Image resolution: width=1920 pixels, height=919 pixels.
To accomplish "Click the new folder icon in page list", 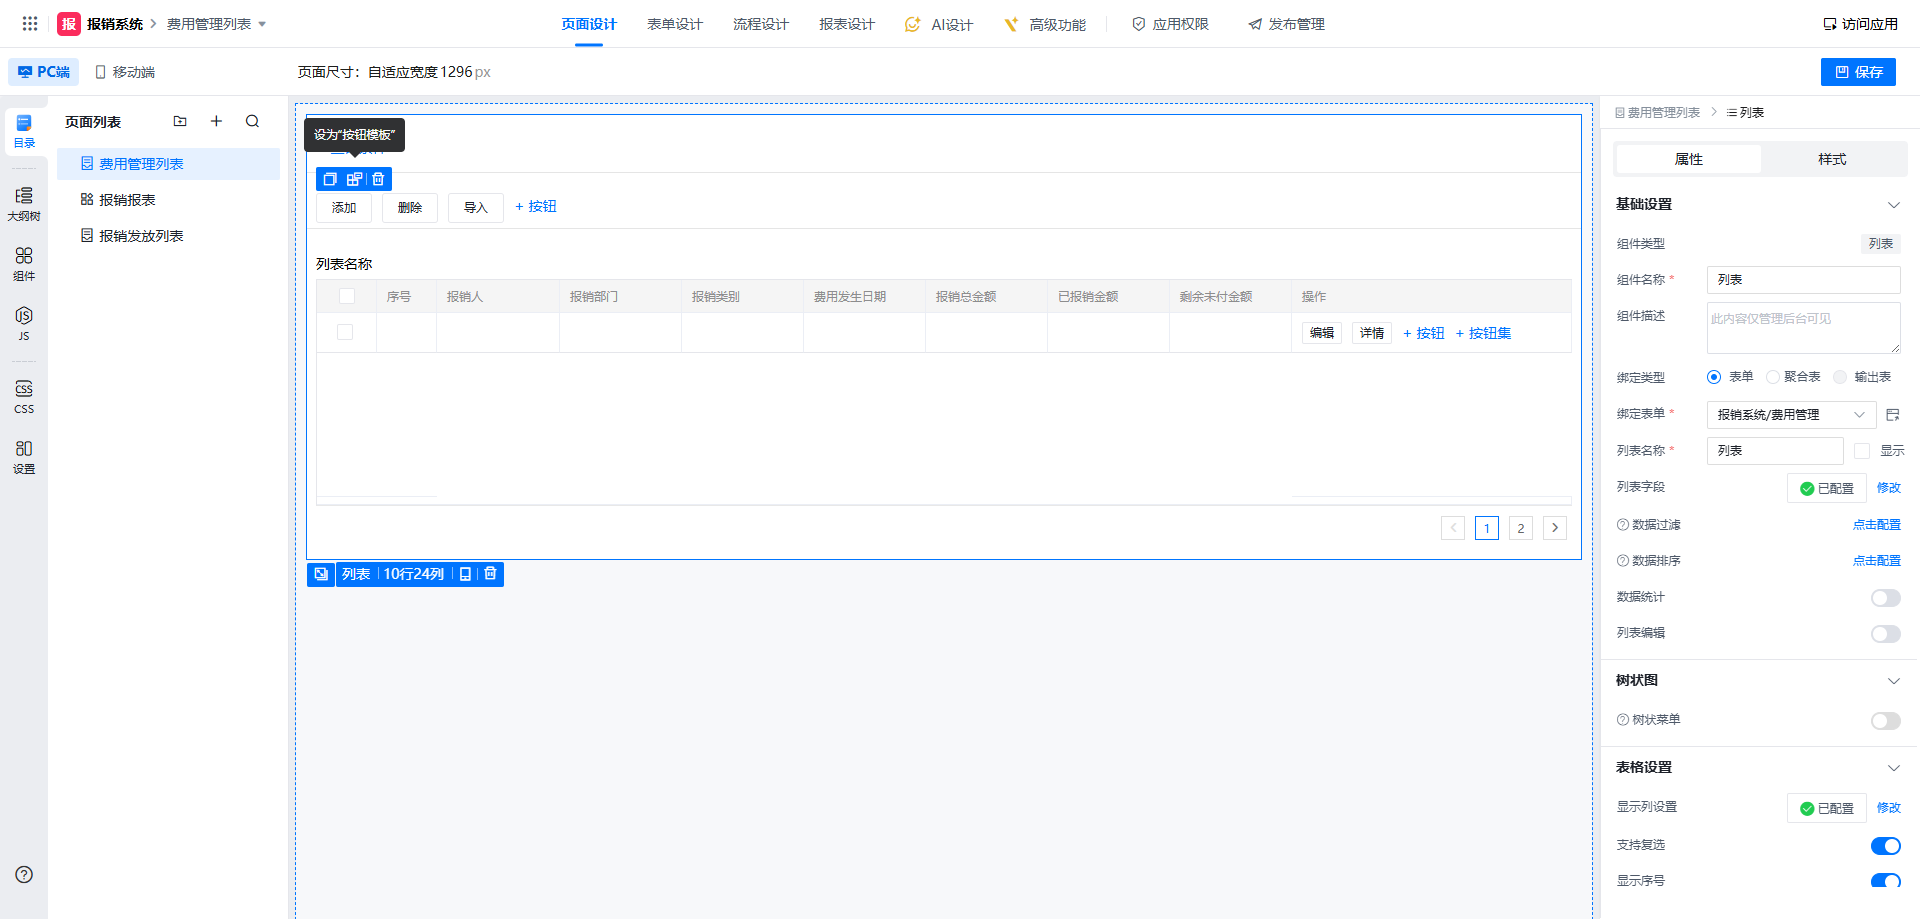I will point(180,122).
